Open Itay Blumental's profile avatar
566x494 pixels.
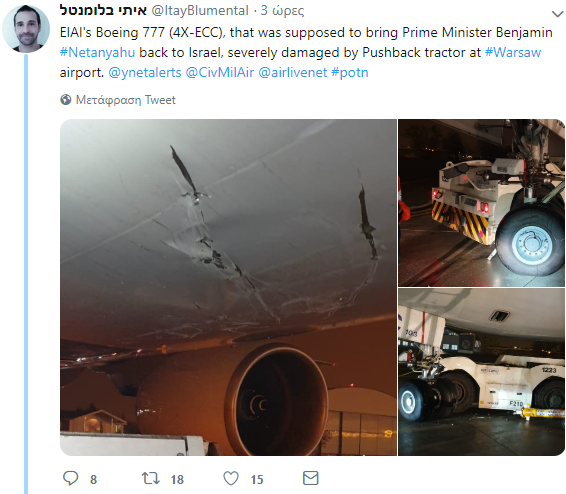(26, 29)
